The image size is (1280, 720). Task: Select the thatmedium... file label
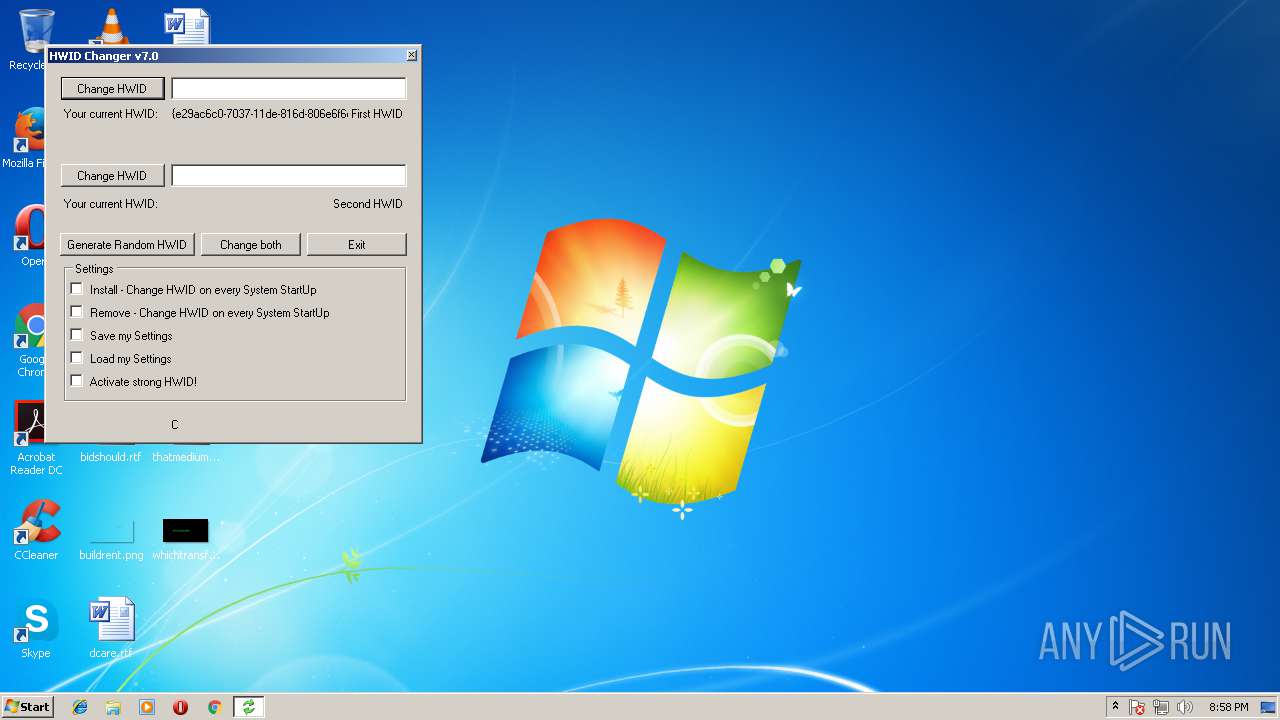coord(186,457)
